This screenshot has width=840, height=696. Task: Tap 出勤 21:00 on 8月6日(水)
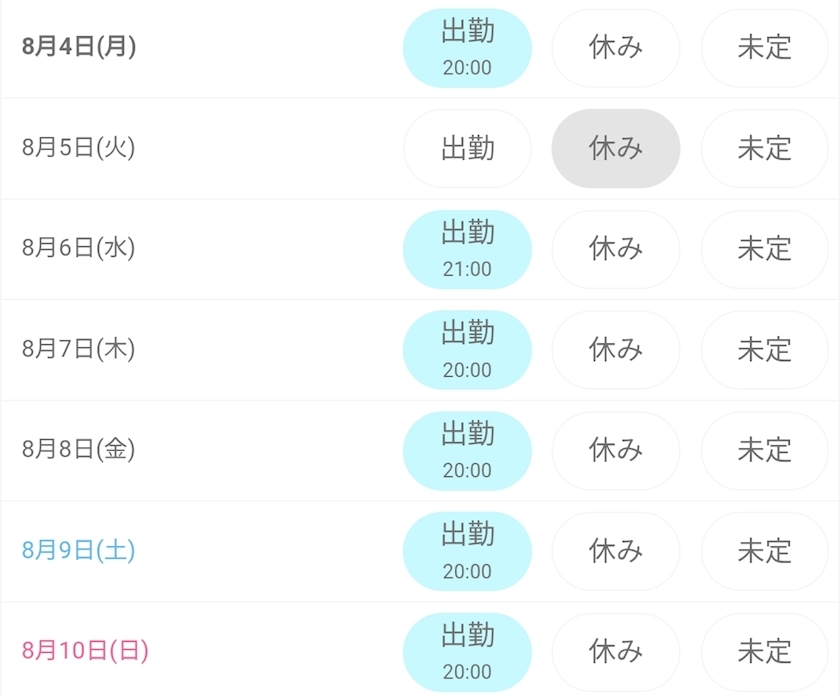pyautogui.click(x=467, y=250)
